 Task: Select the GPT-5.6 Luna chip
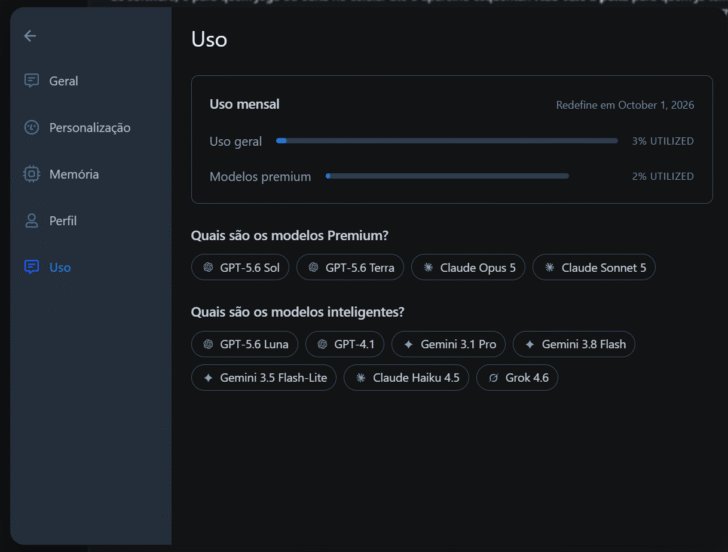click(245, 344)
